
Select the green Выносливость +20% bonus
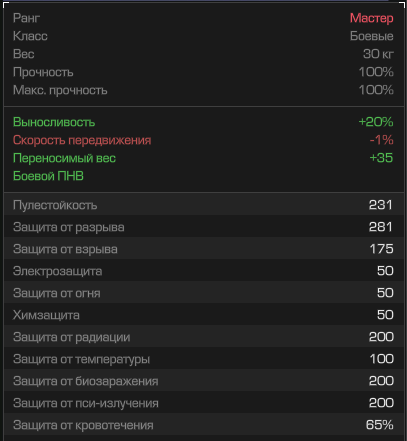[203, 122]
